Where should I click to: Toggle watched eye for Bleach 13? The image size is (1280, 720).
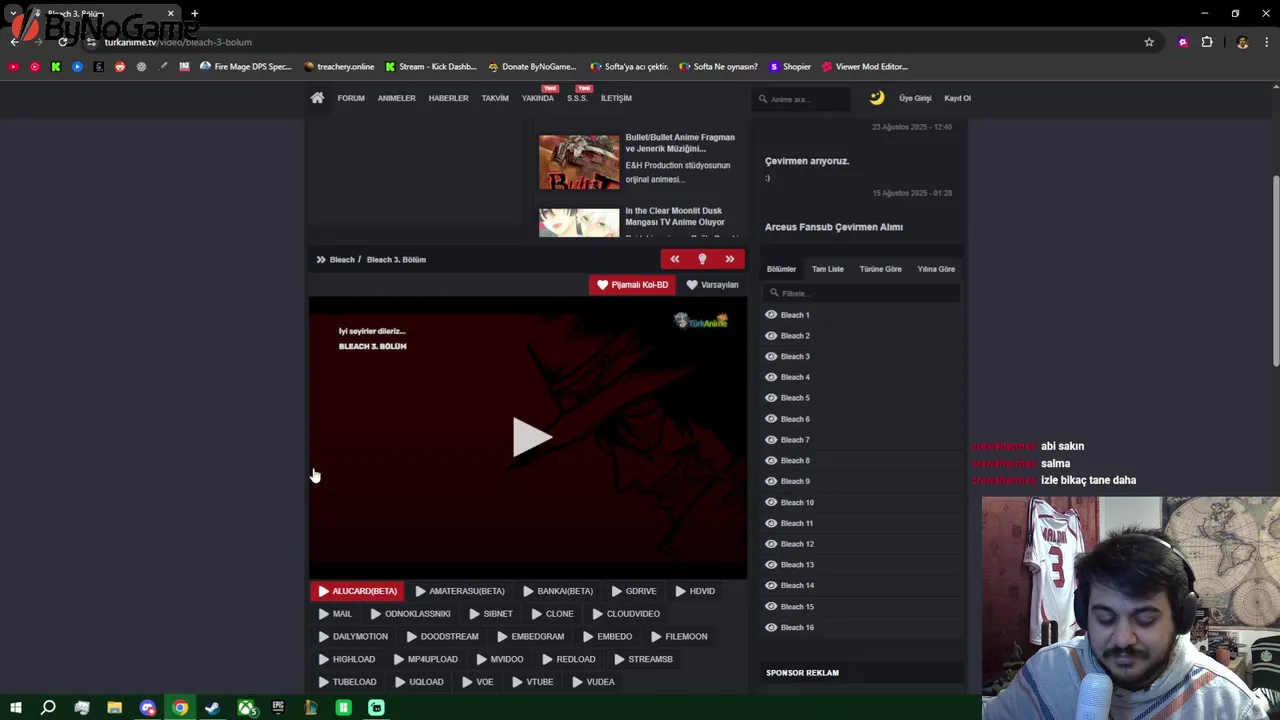coord(771,565)
